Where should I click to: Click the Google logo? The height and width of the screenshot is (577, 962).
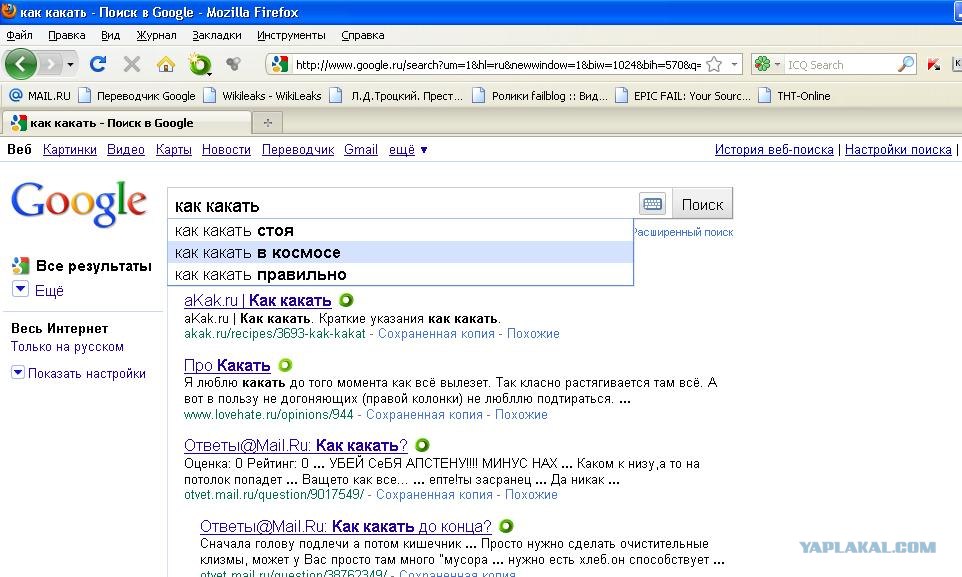pyautogui.click(x=79, y=204)
